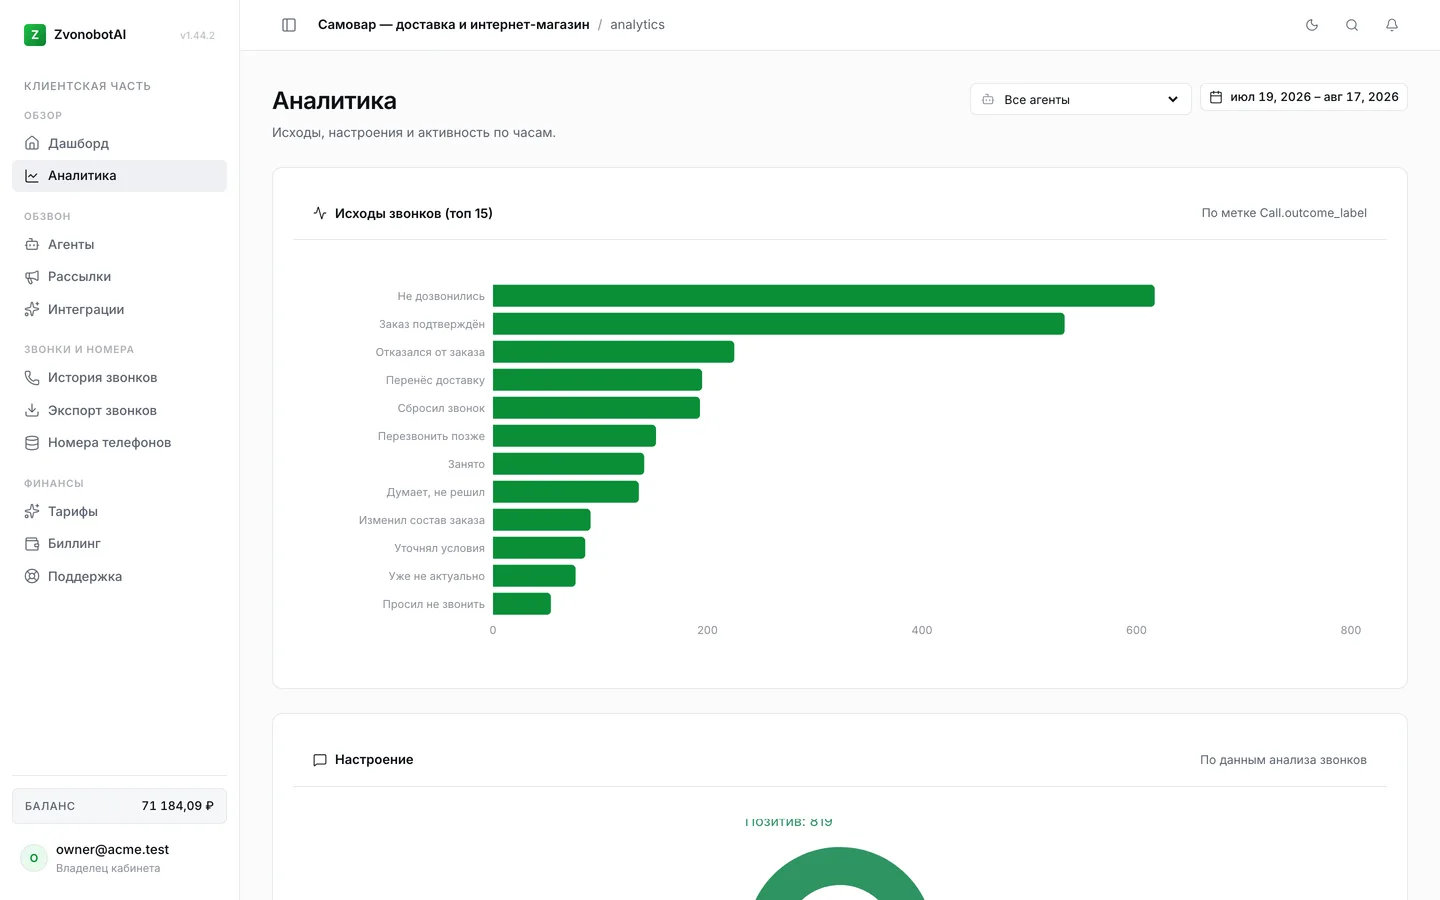Click the robot icon in agents selector
The width and height of the screenshot is (1440, 900).
[x=988, y=100]
